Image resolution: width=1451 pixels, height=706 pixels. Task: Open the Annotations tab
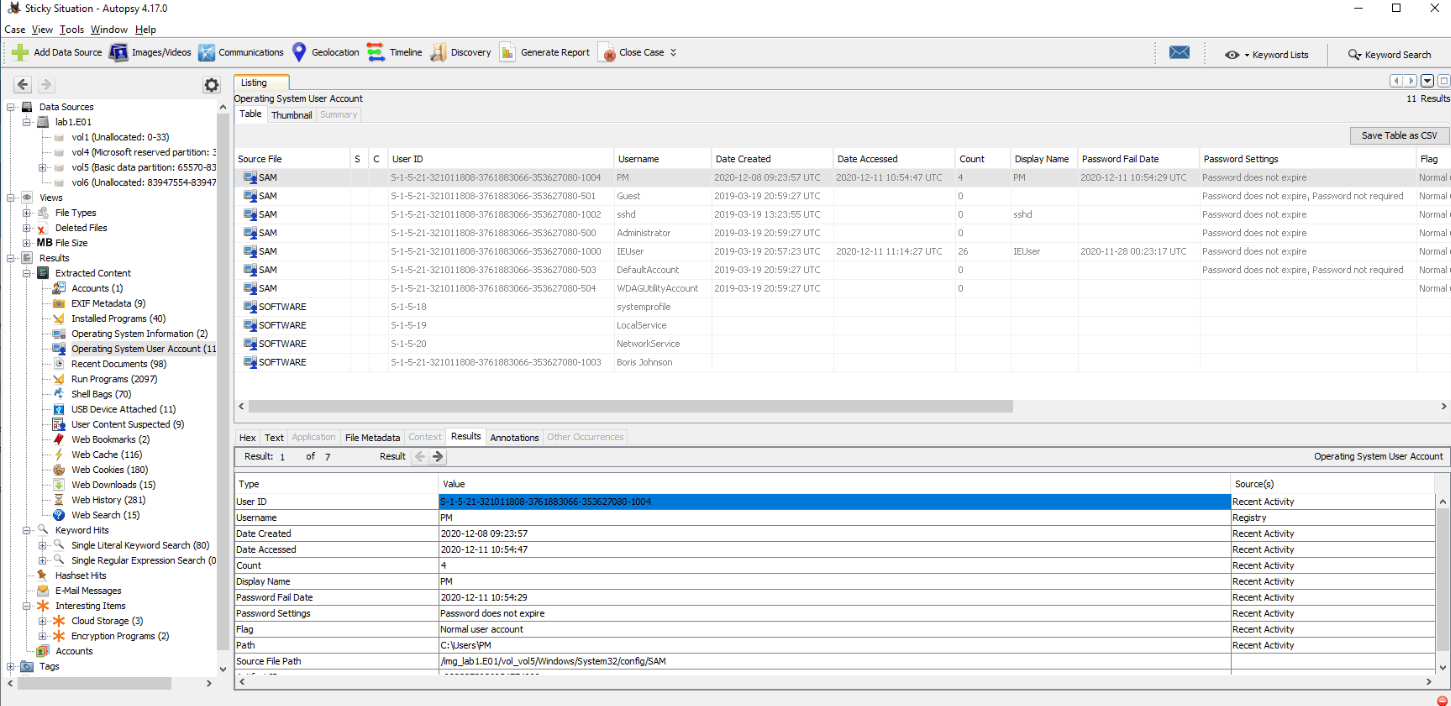click(515, 437)
